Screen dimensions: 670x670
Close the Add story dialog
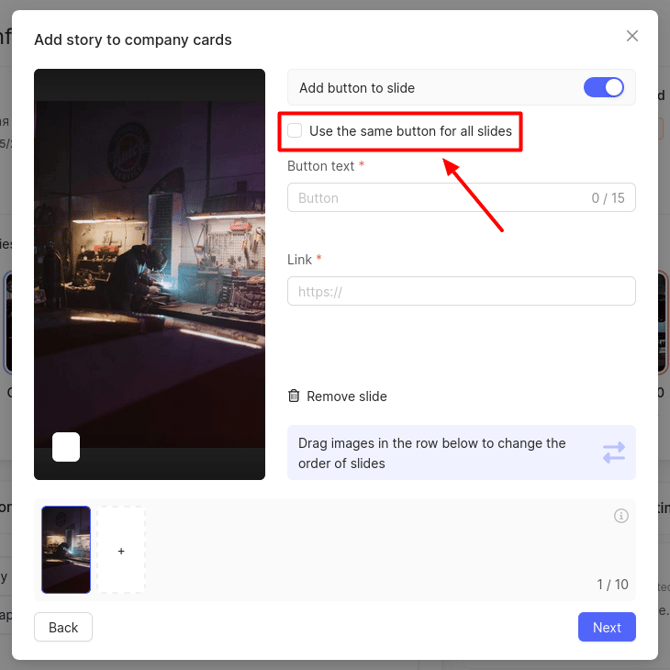(x=632, y=36)
